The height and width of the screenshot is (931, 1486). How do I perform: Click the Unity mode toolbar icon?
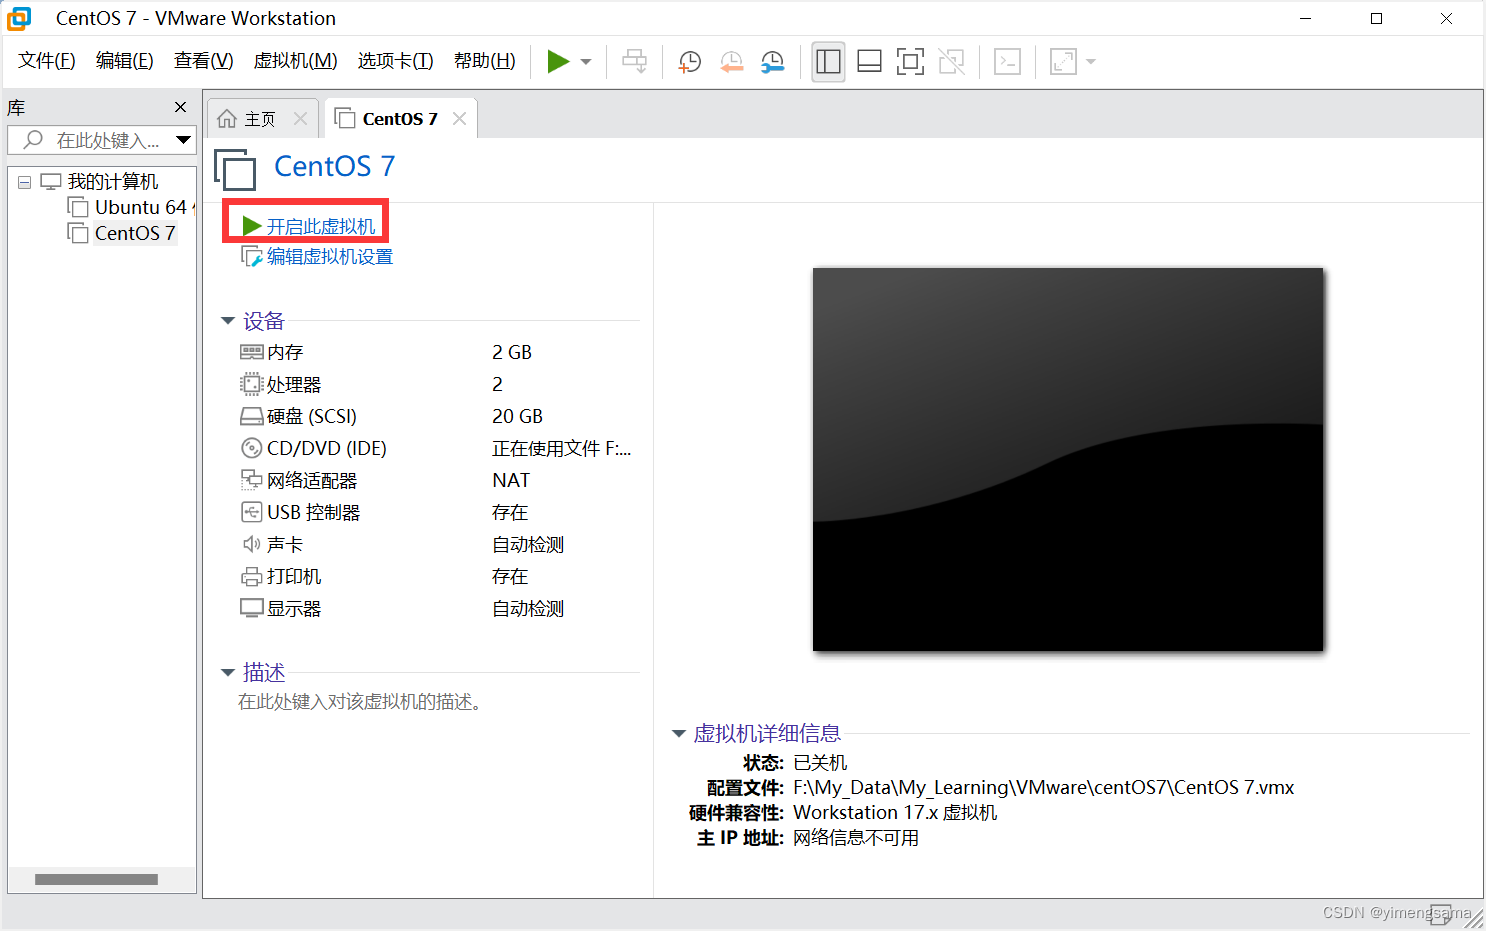tap(952, 62)
